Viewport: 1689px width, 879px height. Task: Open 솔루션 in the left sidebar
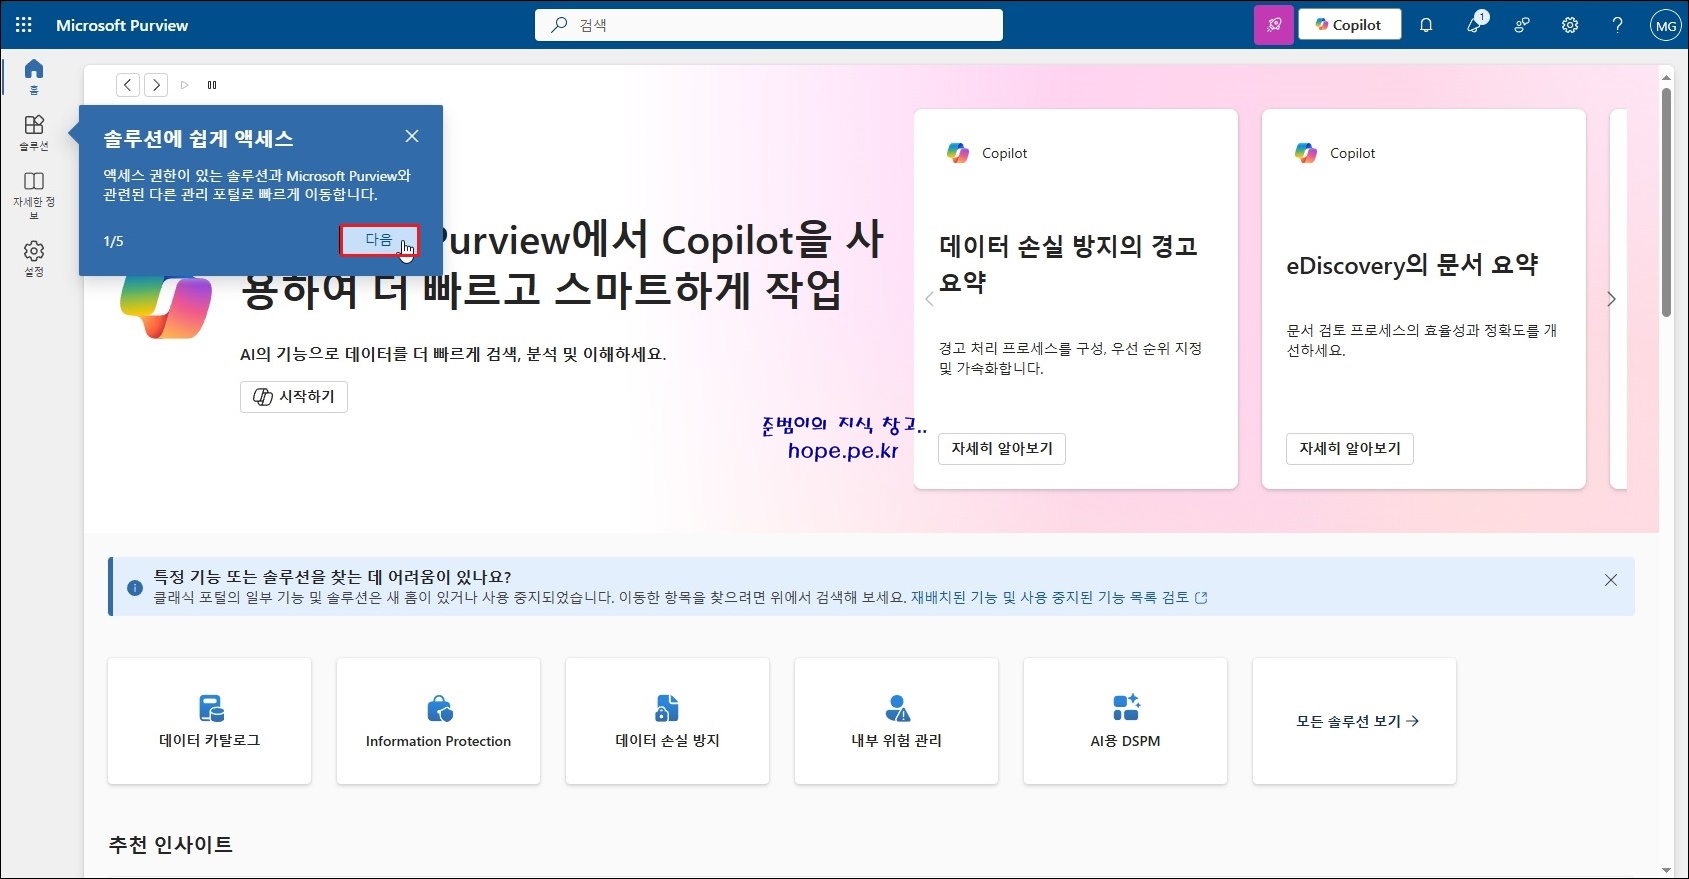(x=34, y=133)
